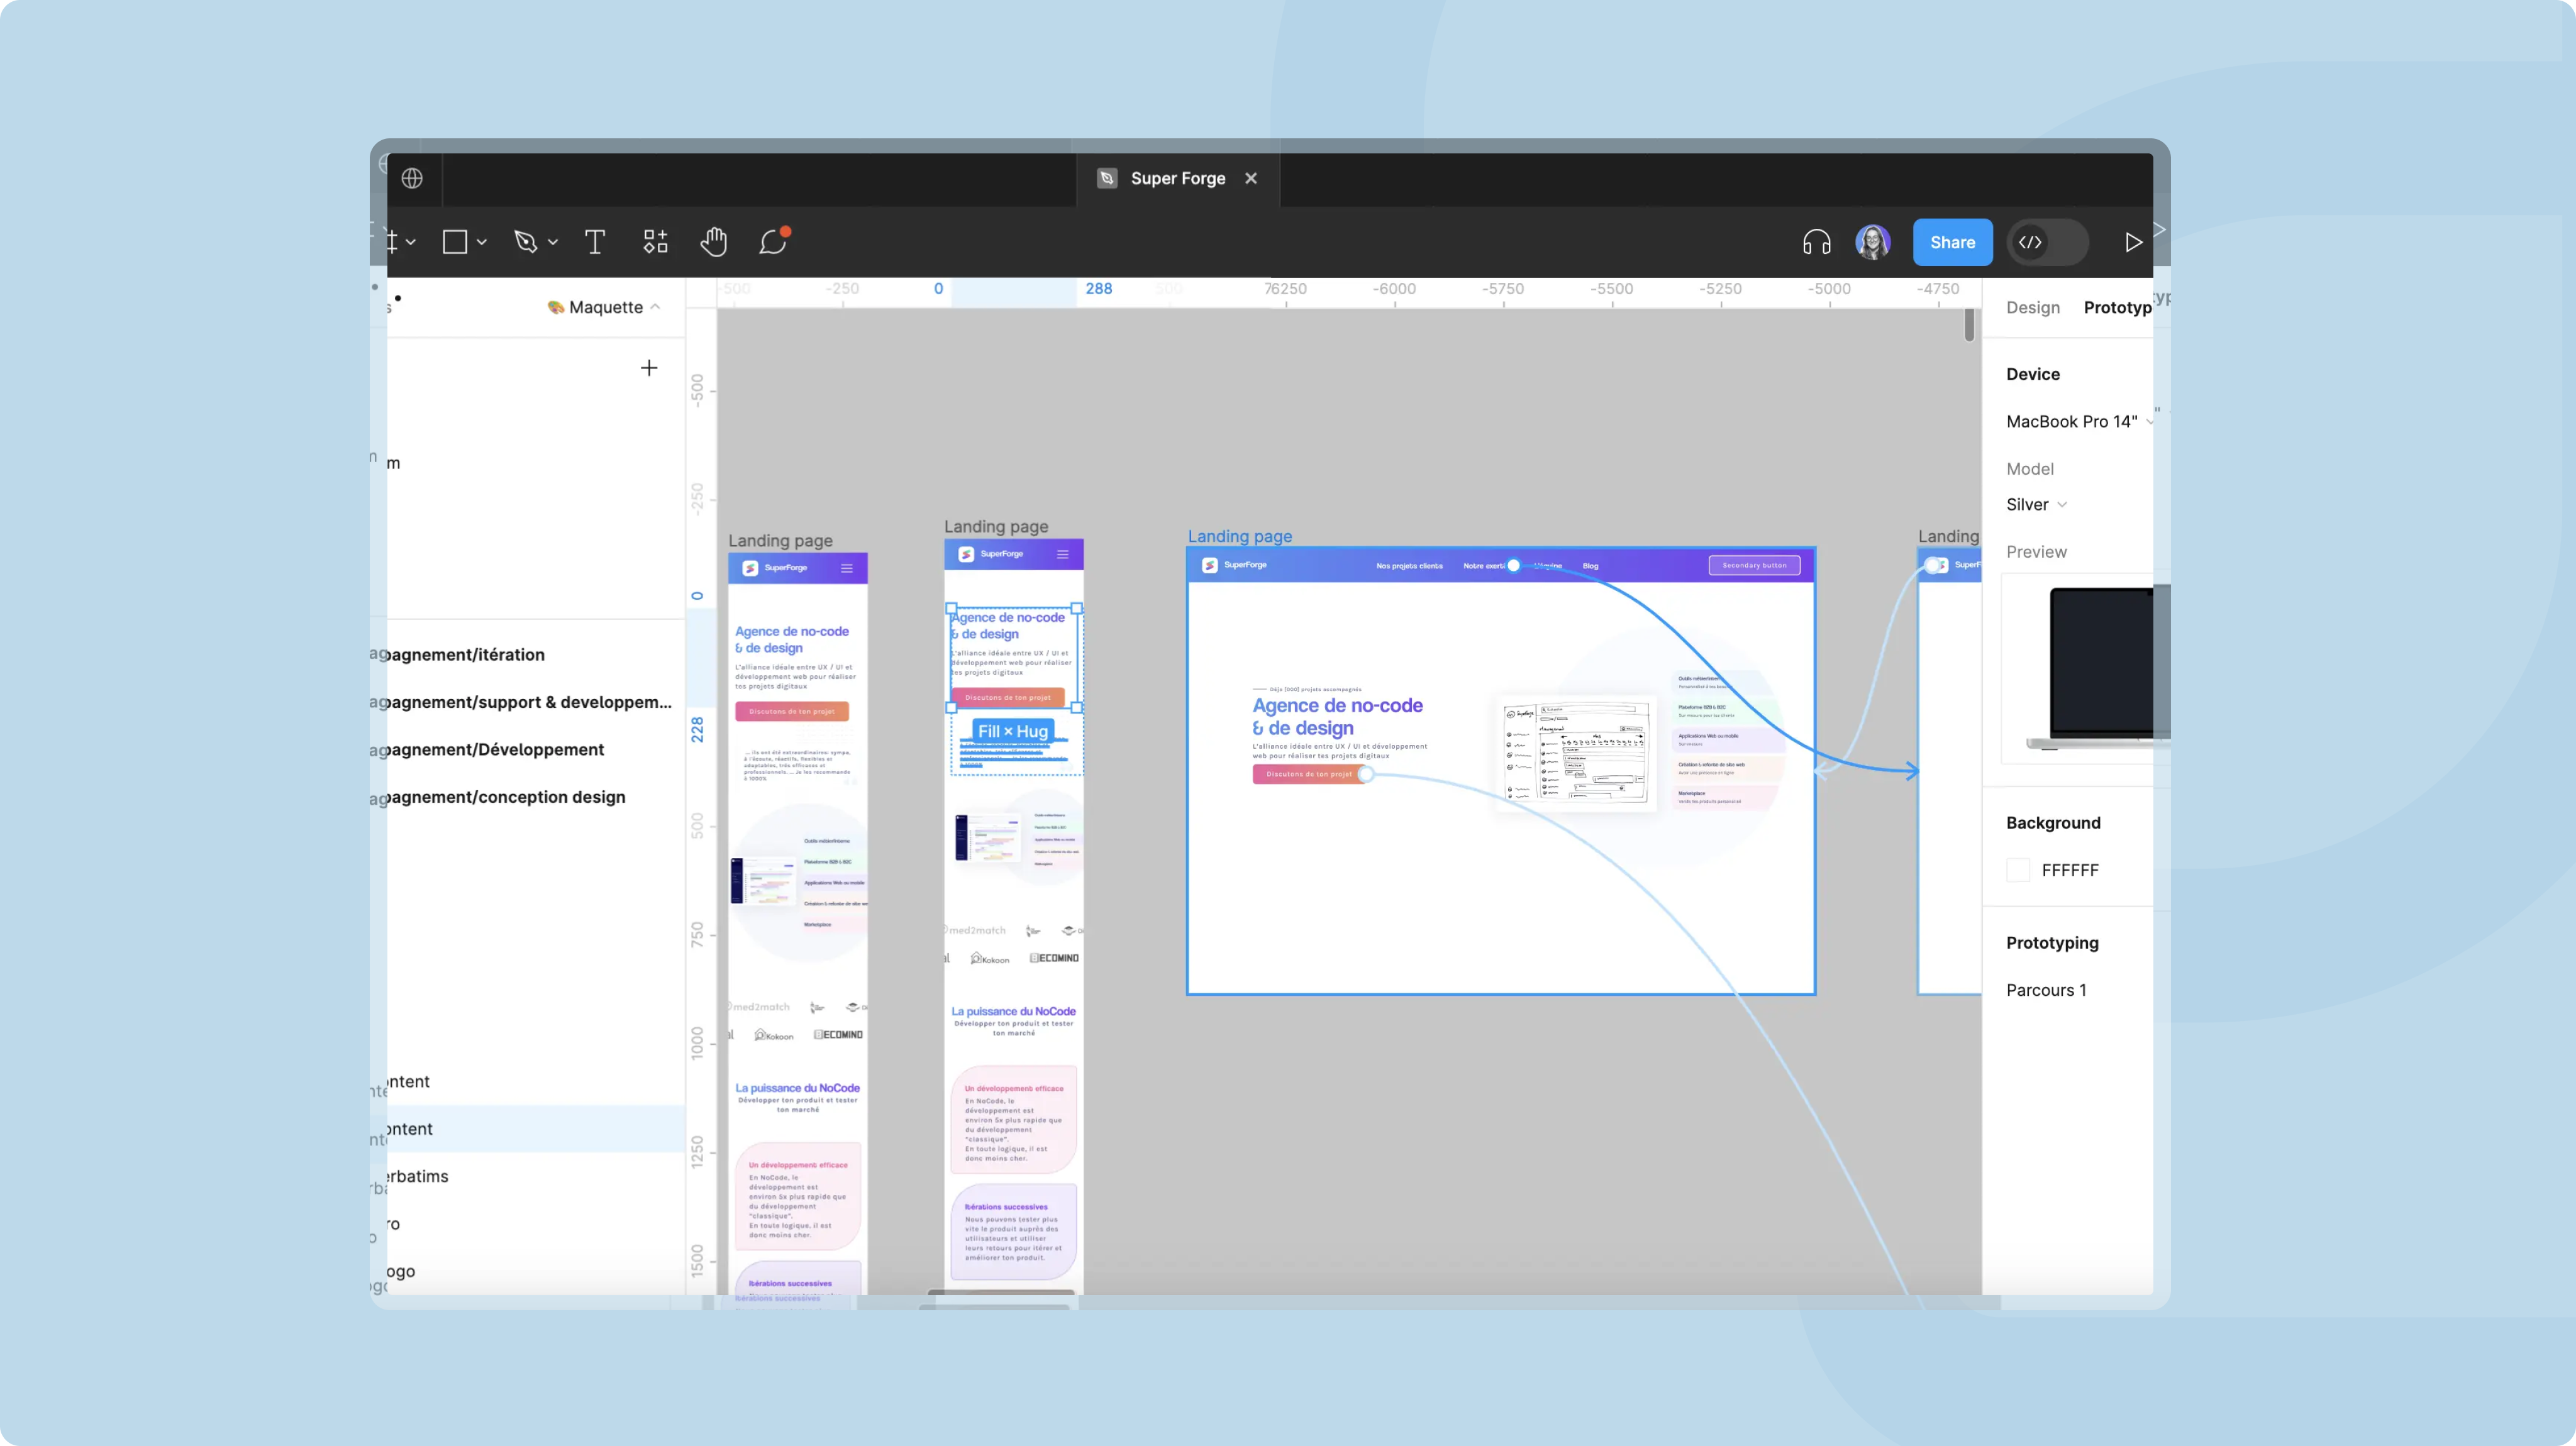Click the globe home icon
The height and width of the screenshot is (1446, 2576).
click(412, 178)
